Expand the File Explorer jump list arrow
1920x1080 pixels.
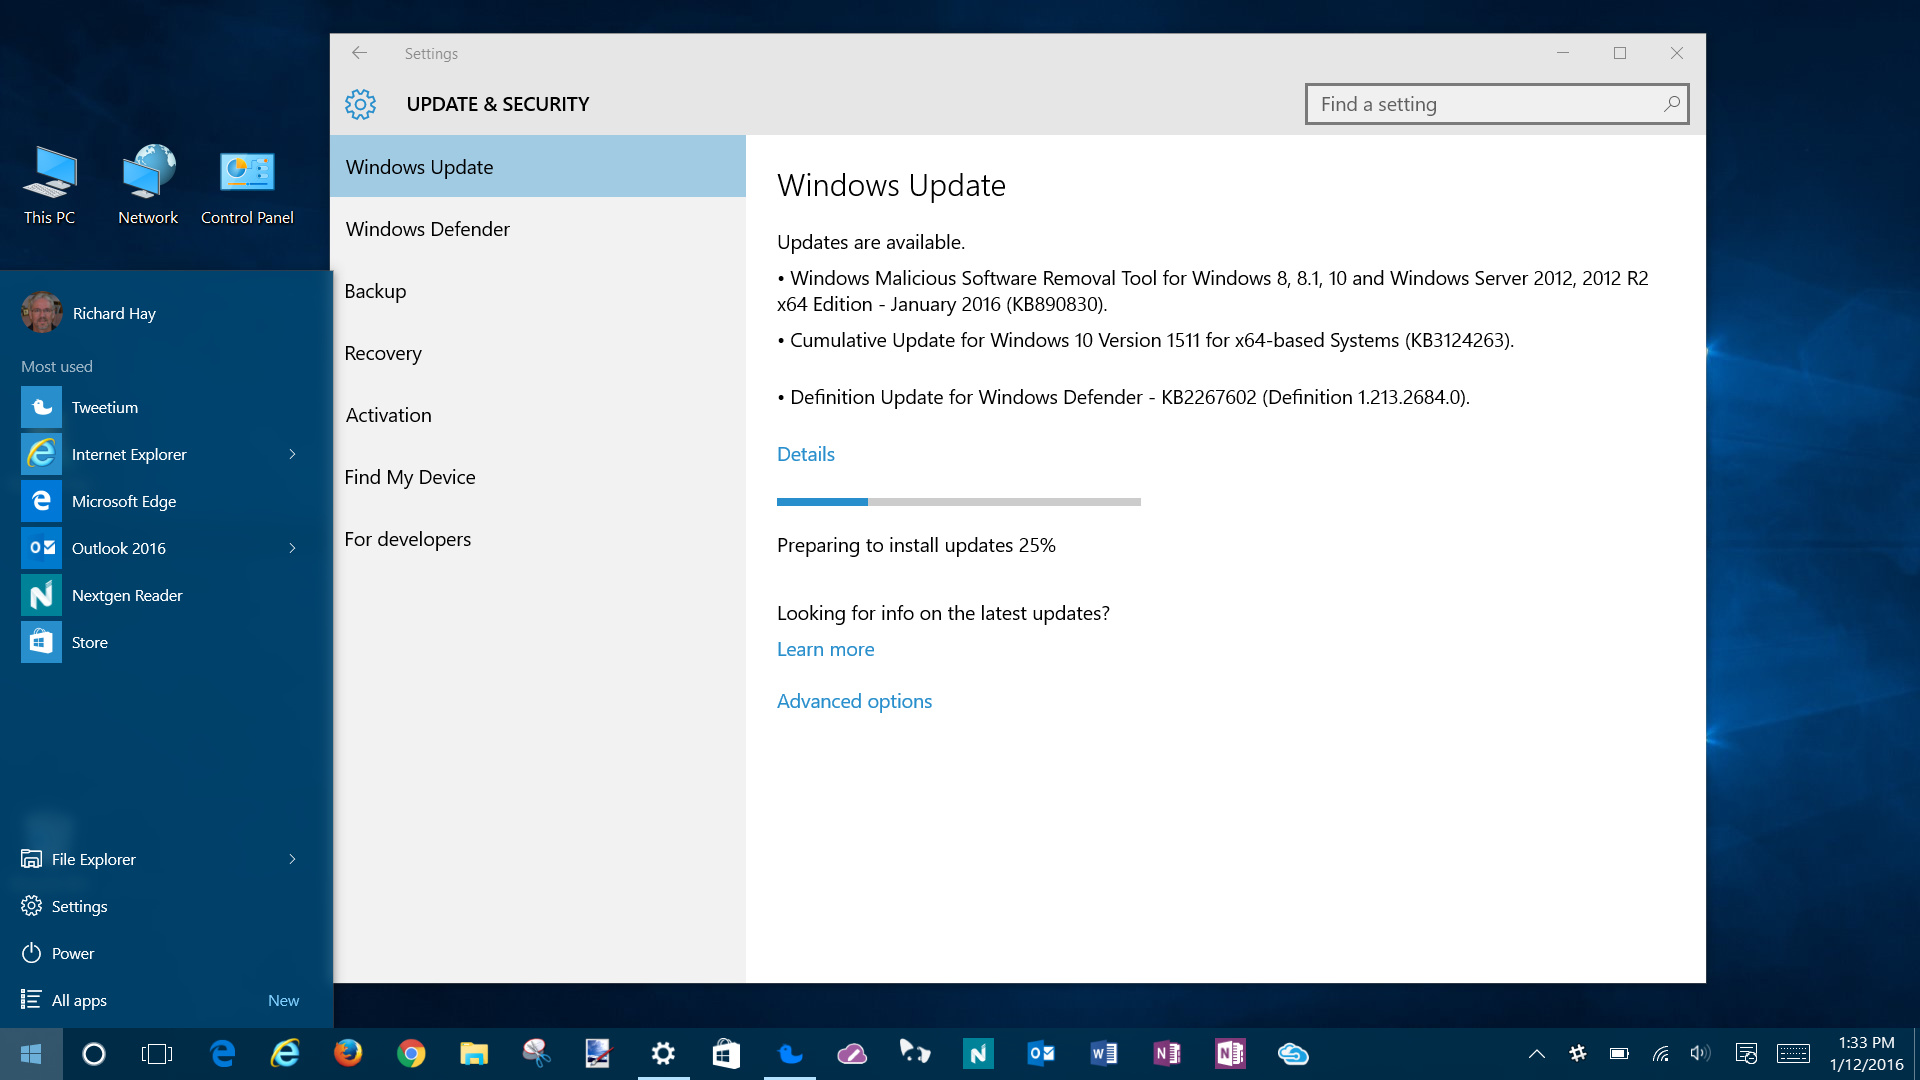pyautogui.click(x=291, y=859)
